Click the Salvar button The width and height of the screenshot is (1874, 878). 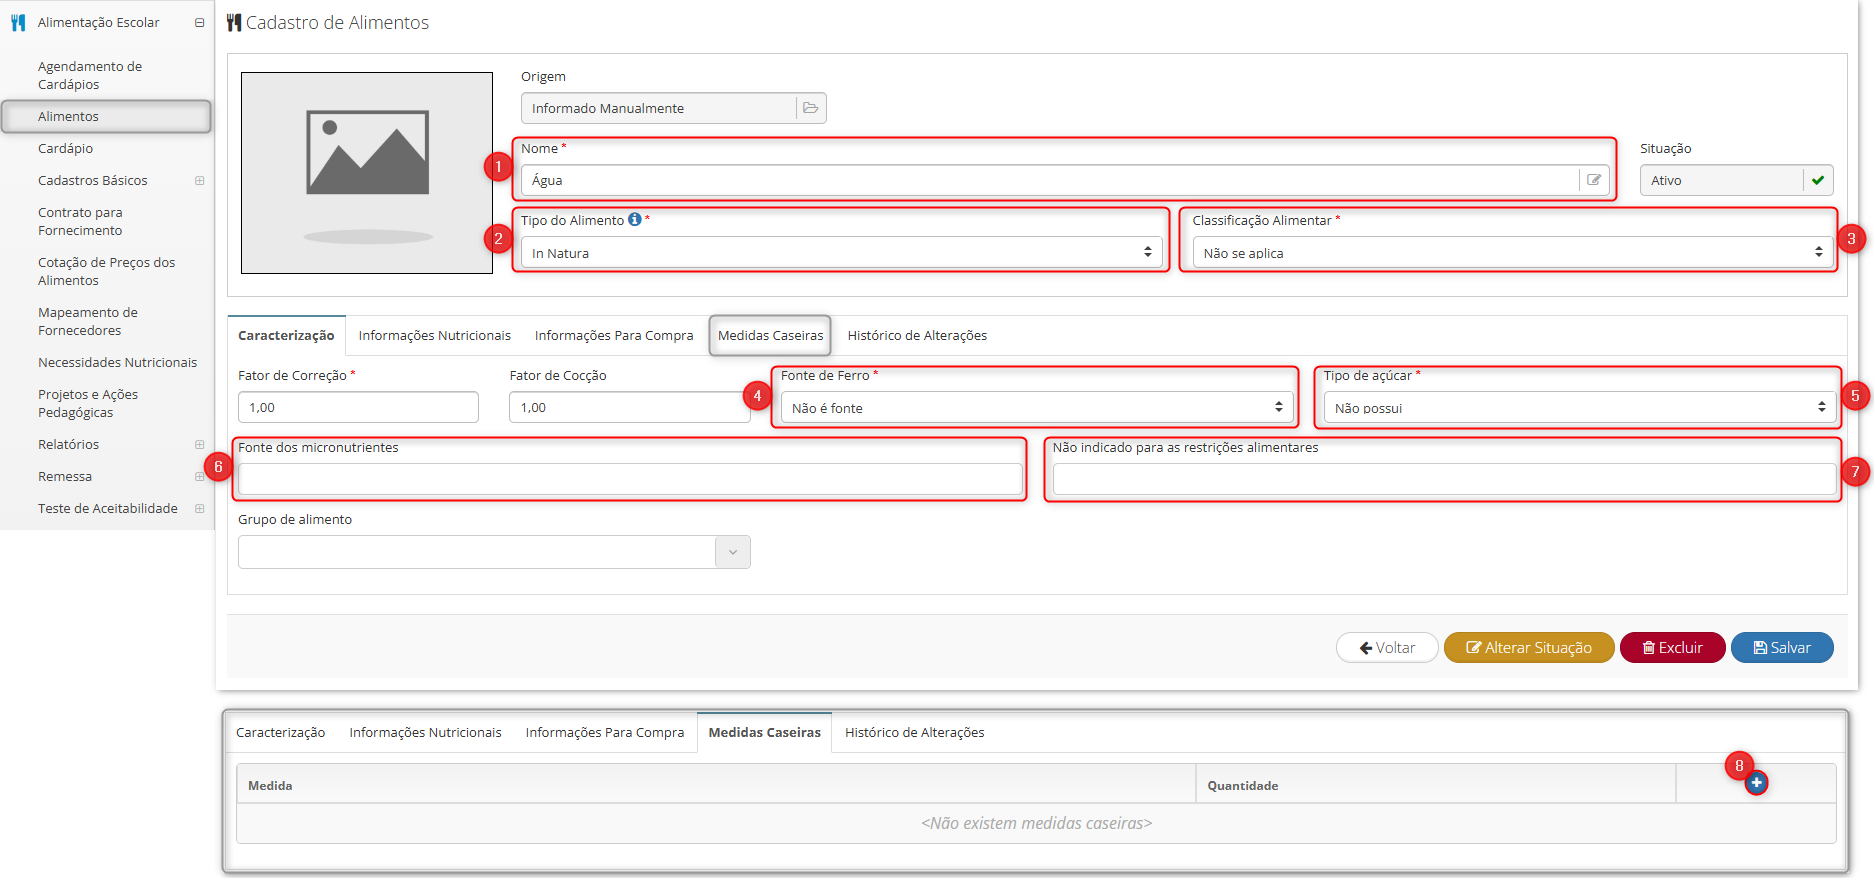point(1782,648)
